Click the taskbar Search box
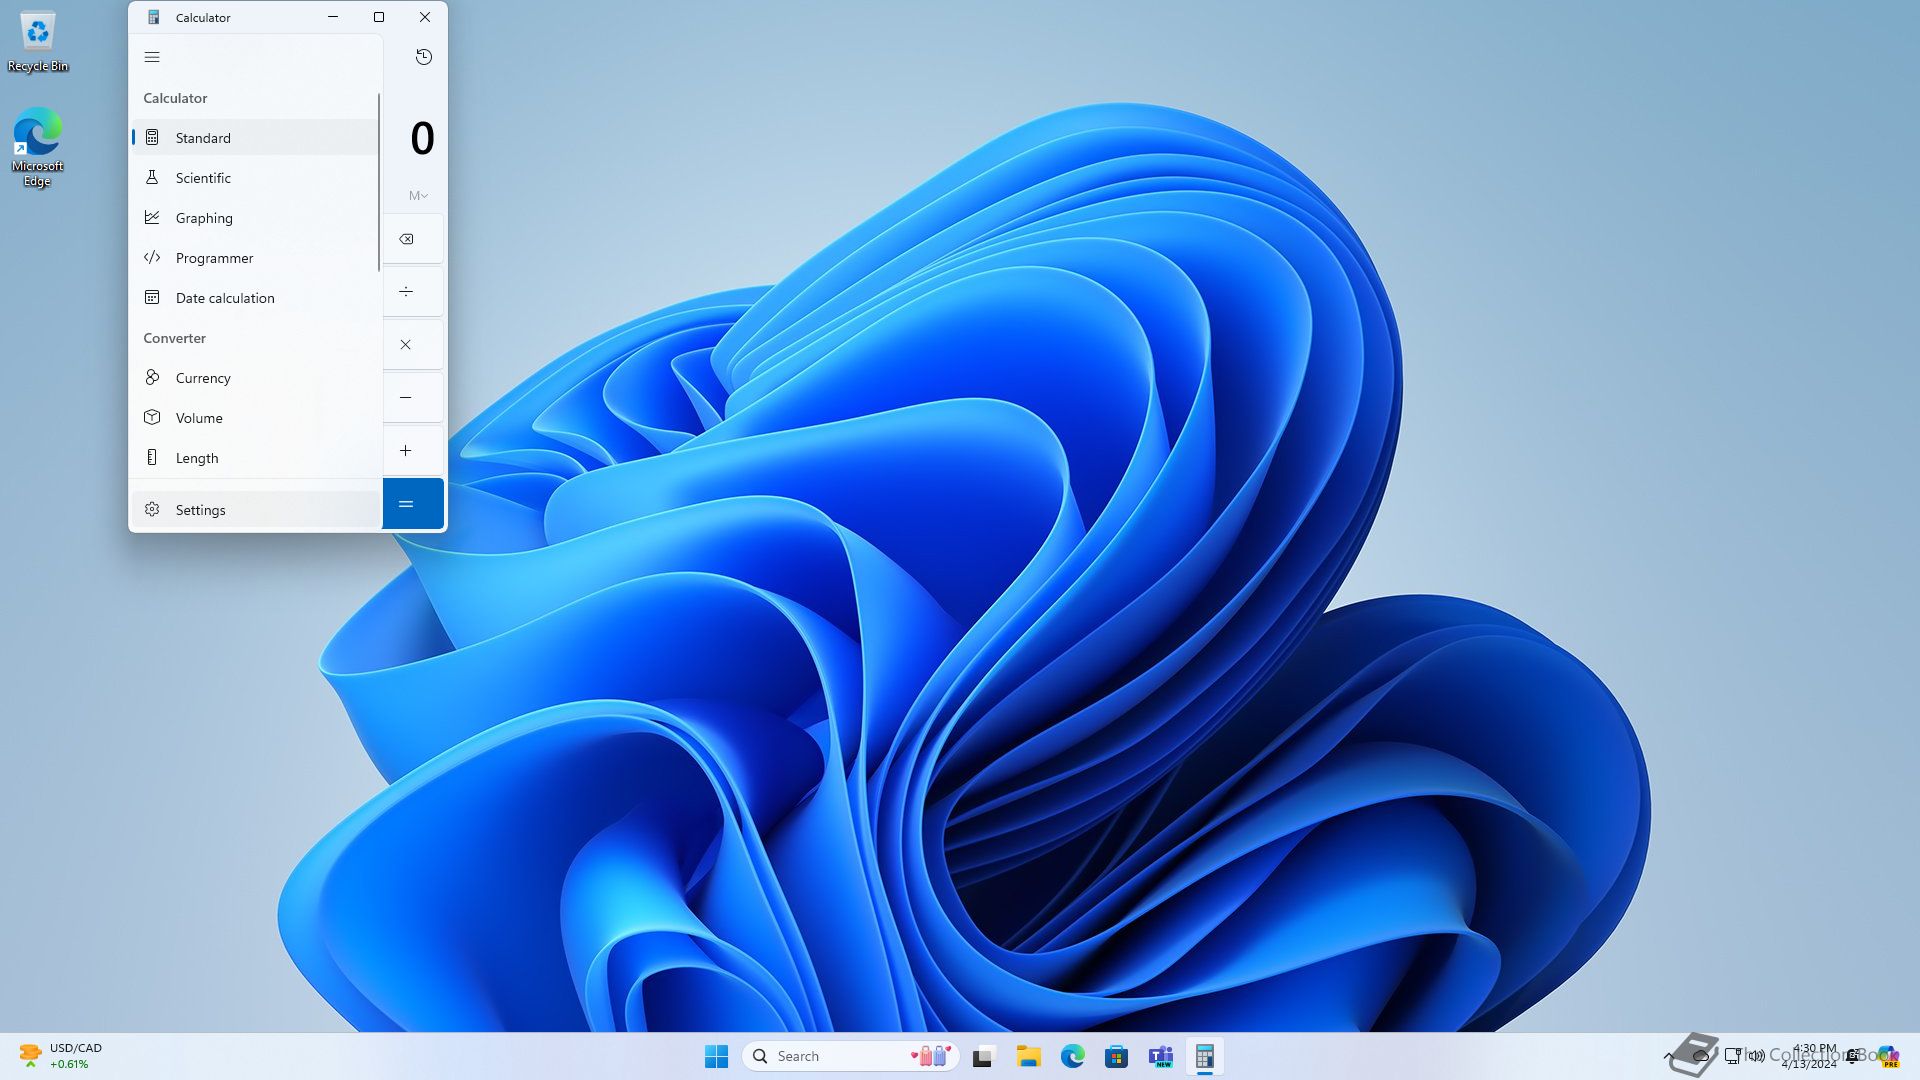Viewport: 1920px width, 1080px height. (850, 1056)
